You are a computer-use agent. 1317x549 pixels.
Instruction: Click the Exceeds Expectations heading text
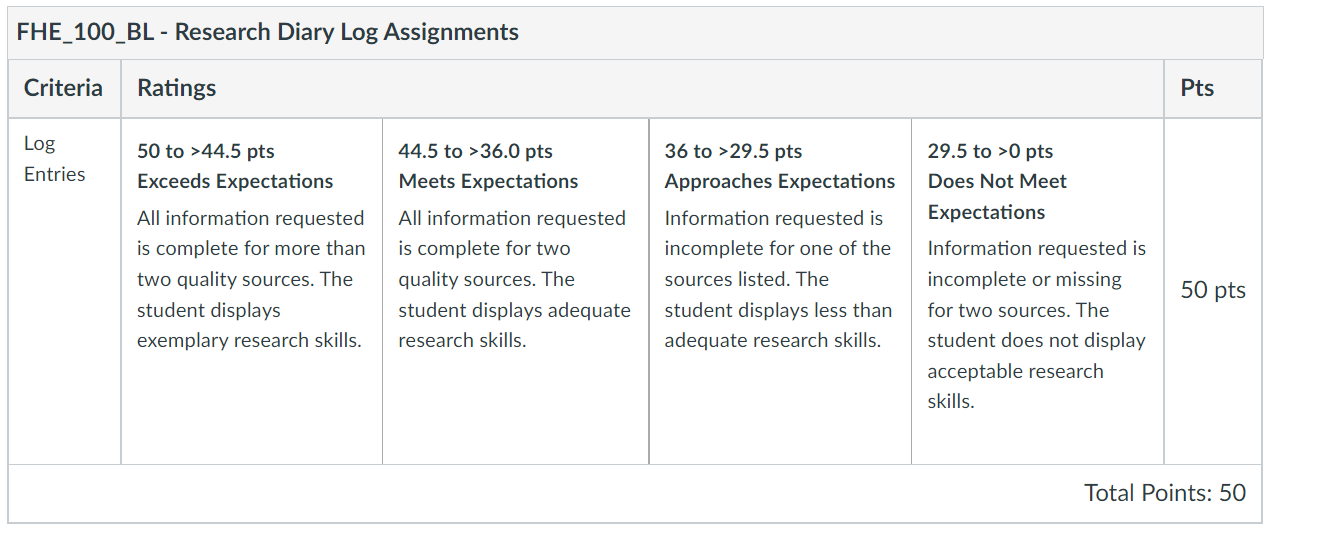(235, 181)
